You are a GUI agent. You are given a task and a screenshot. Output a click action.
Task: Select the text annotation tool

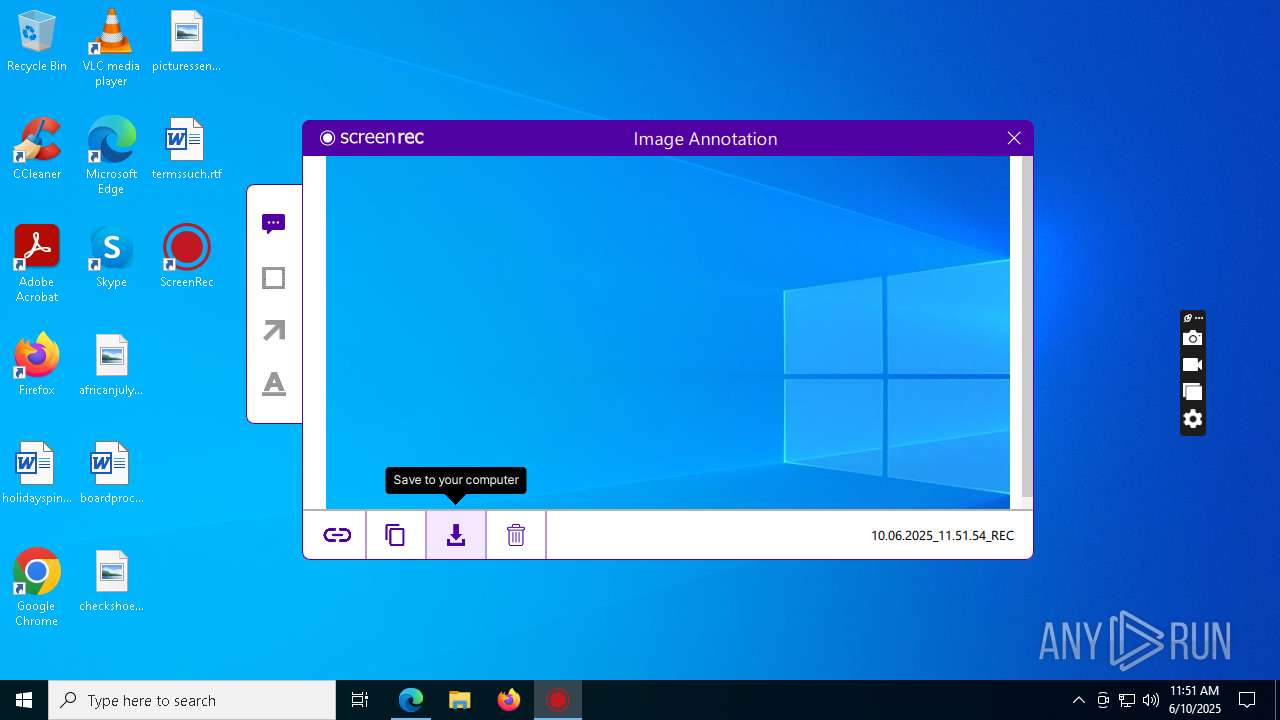[x=274, y=384]
